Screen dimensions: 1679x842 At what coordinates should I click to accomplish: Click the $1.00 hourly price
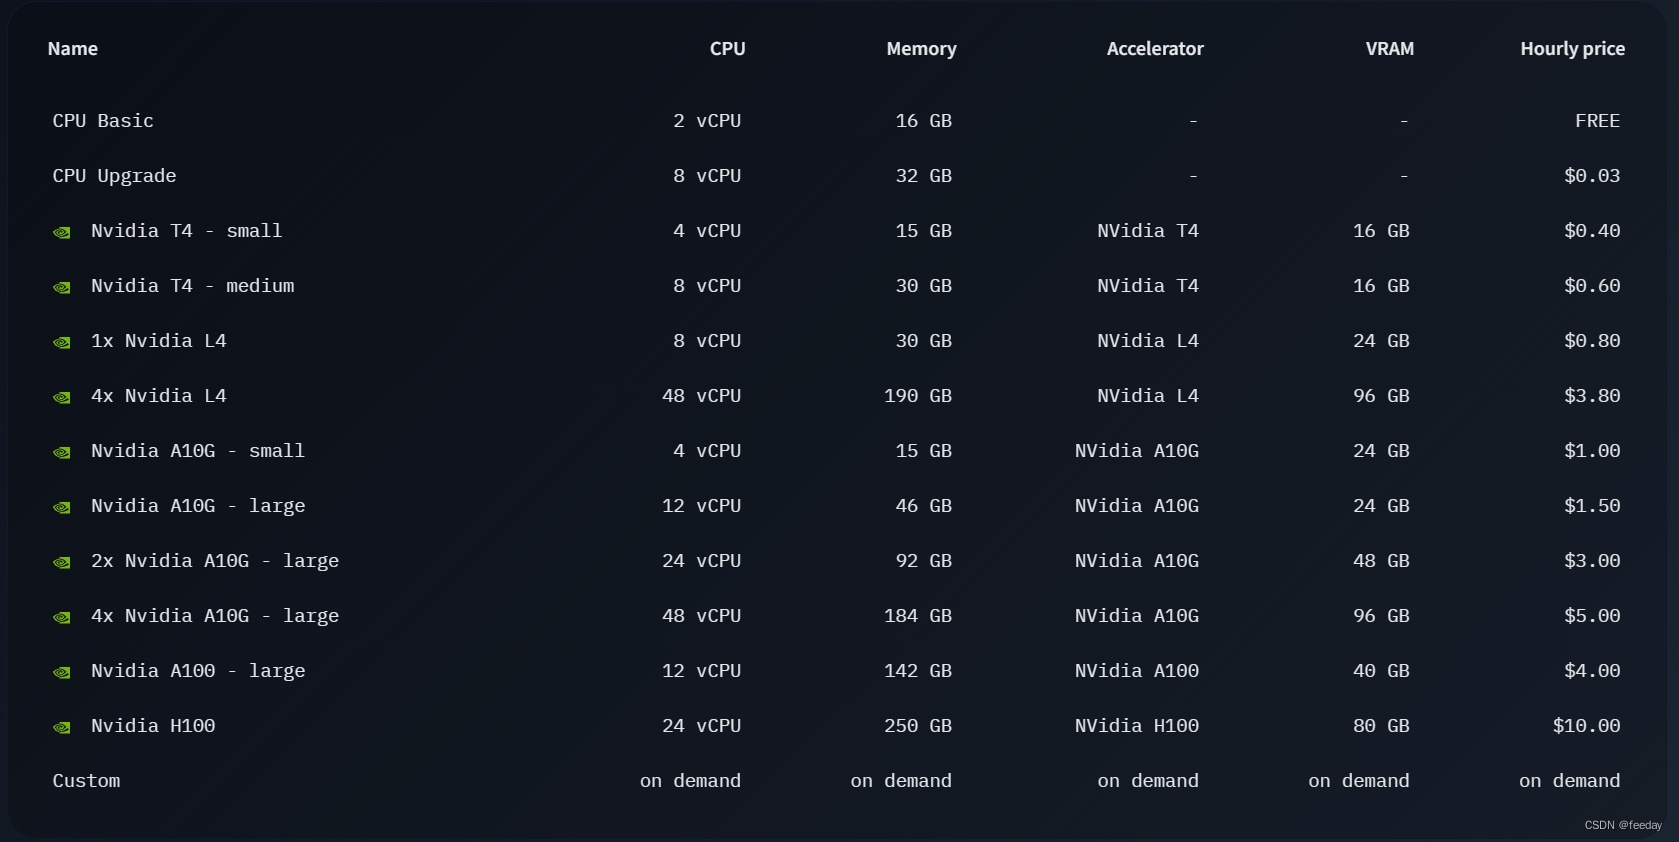pyautogui.click(x=1592, y=451)
